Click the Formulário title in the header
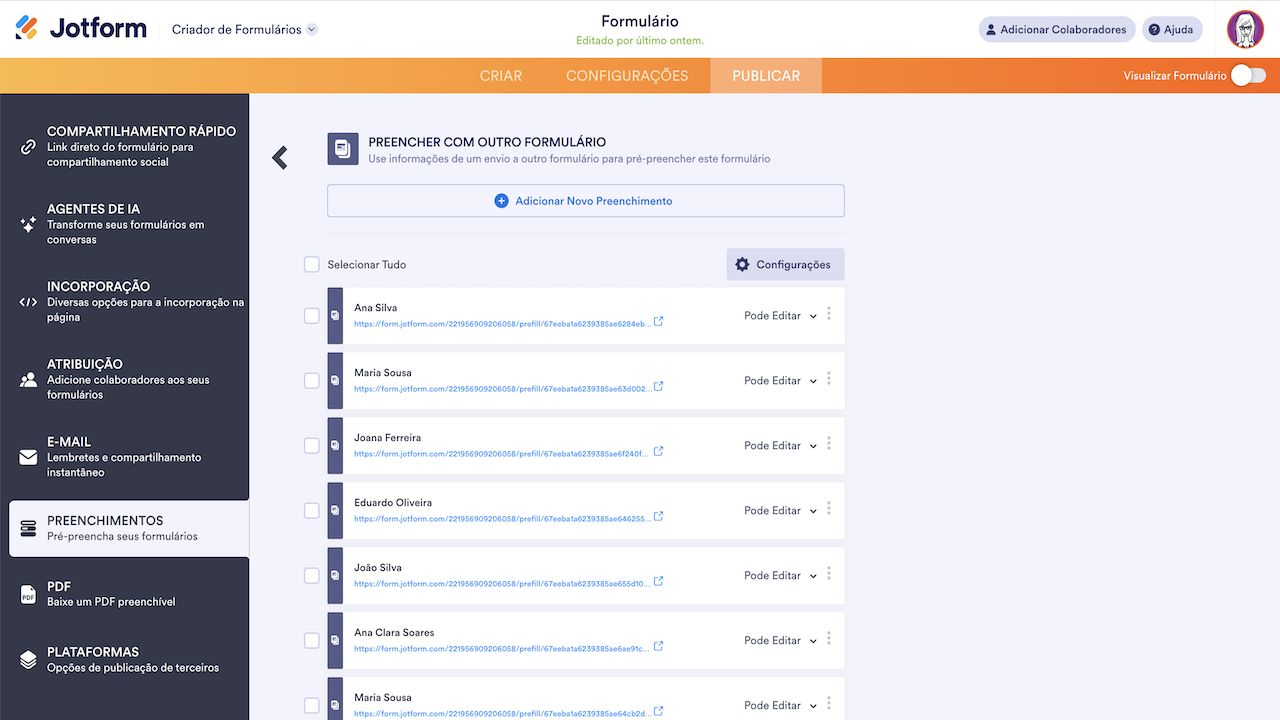 point(640,21)
